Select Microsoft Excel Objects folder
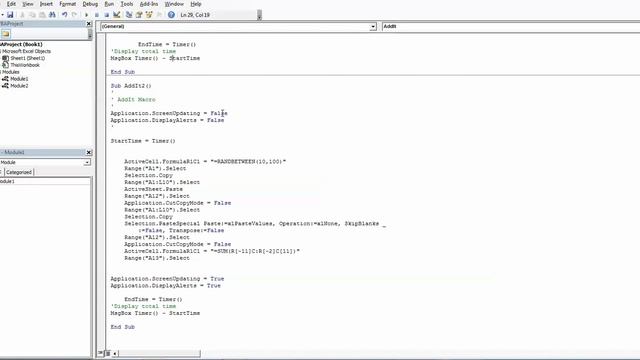The width and height of the screenshot is (640, 360). (26, 51)
